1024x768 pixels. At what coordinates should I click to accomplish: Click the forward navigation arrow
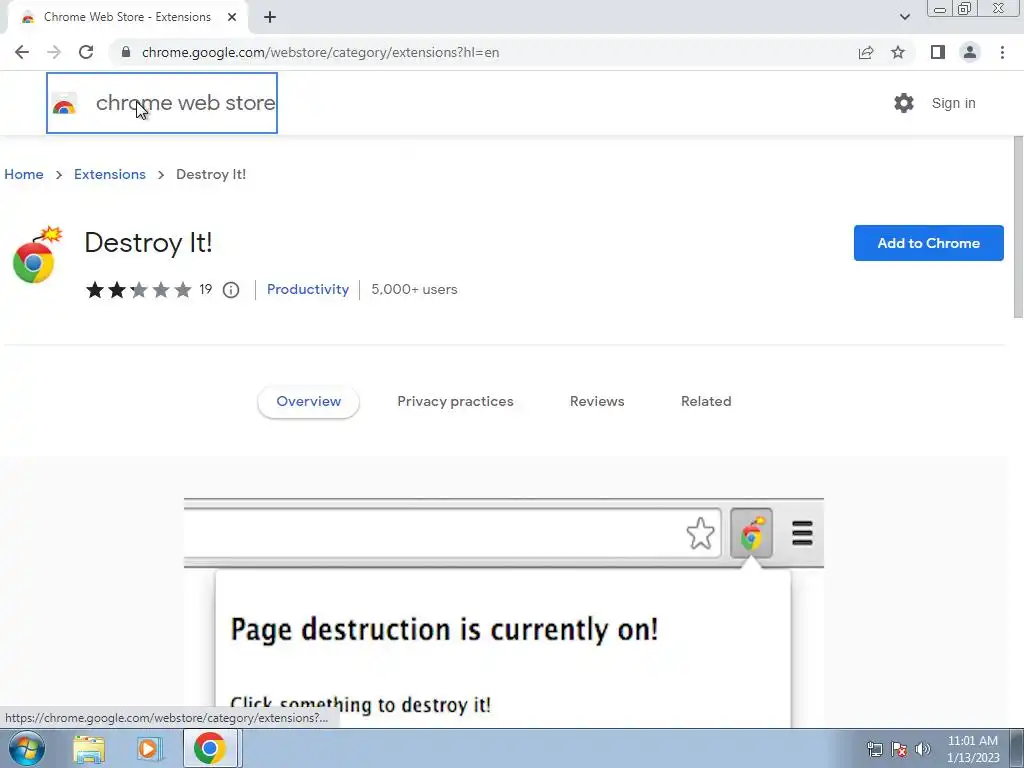54,52
